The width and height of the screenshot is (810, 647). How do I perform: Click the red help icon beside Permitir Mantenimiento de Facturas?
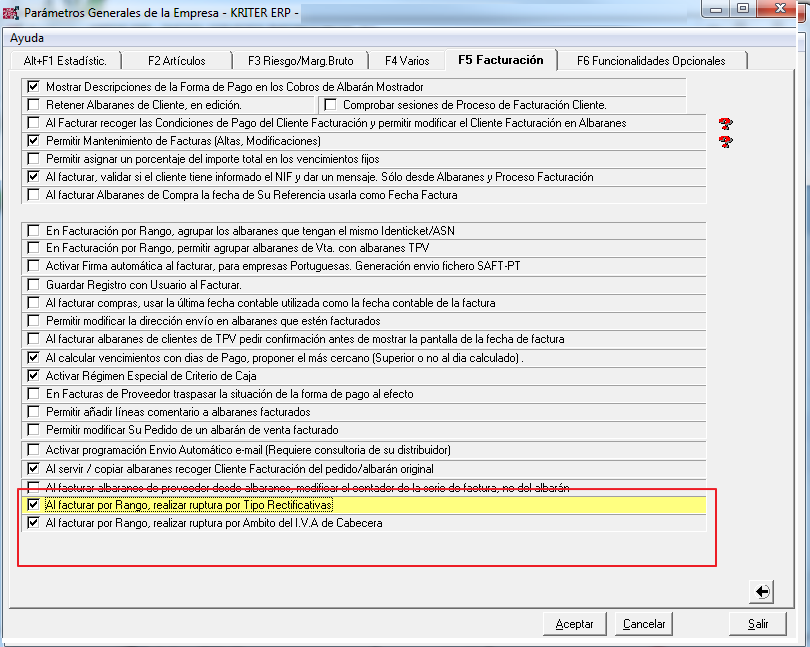[x=726, y=141]
